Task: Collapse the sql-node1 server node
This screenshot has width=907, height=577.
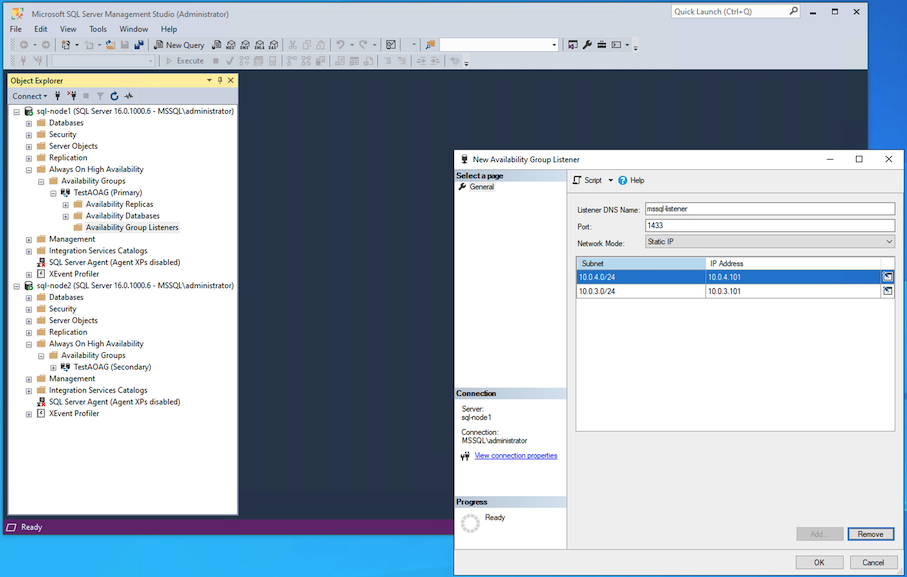Action: pos(17,112)
